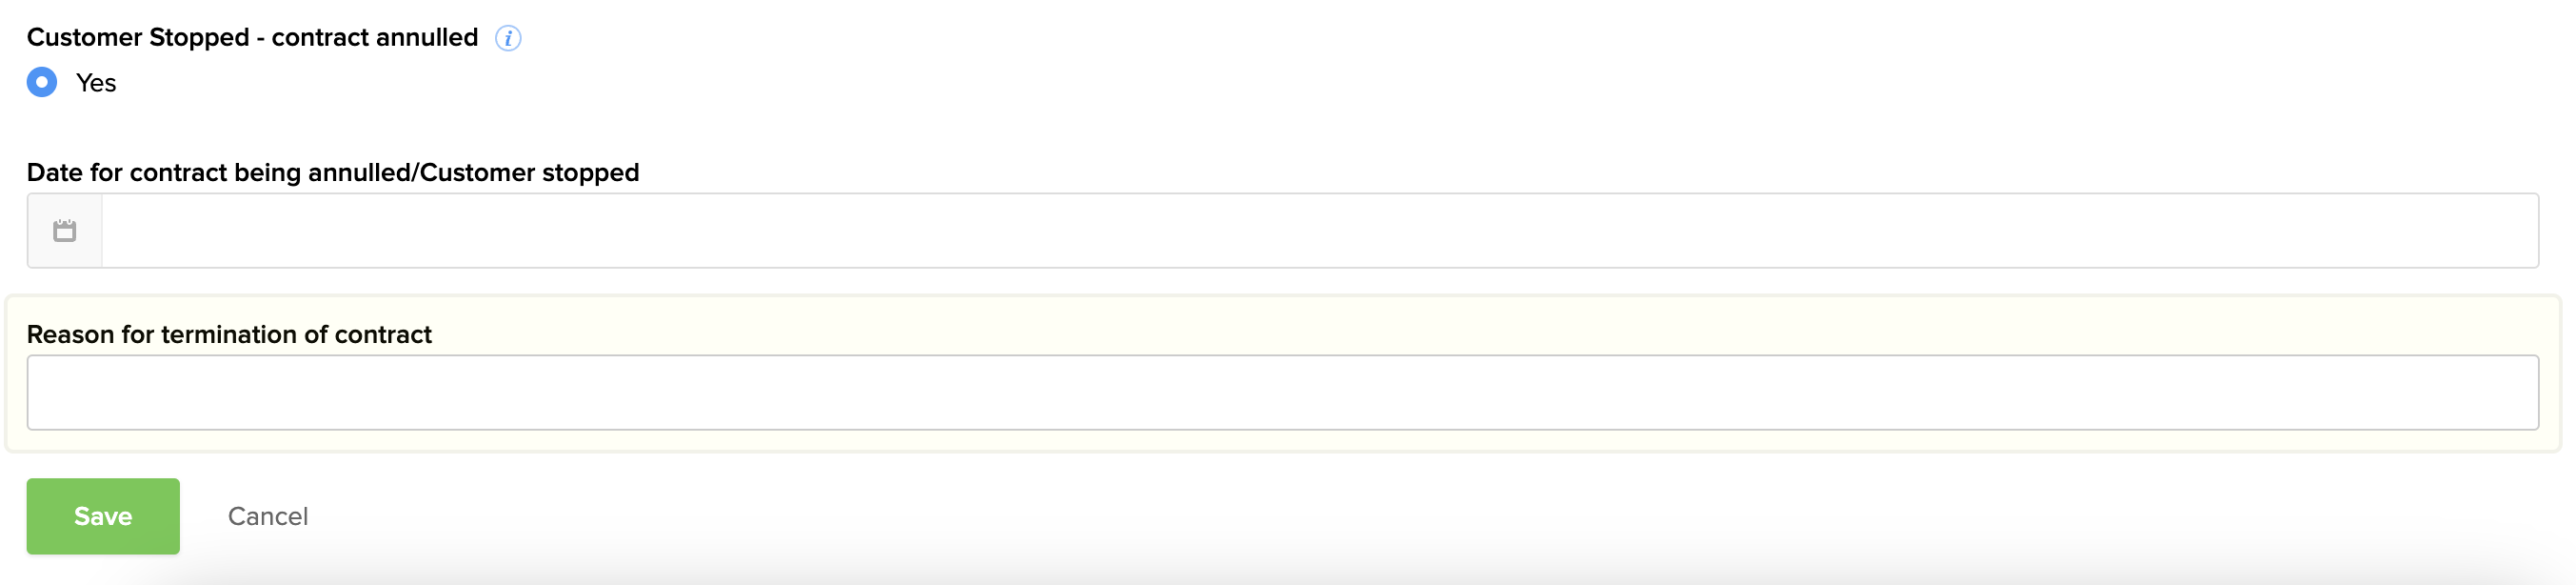Click the grey calendar icon box
2576x585 pixels.
pos(65,231)
